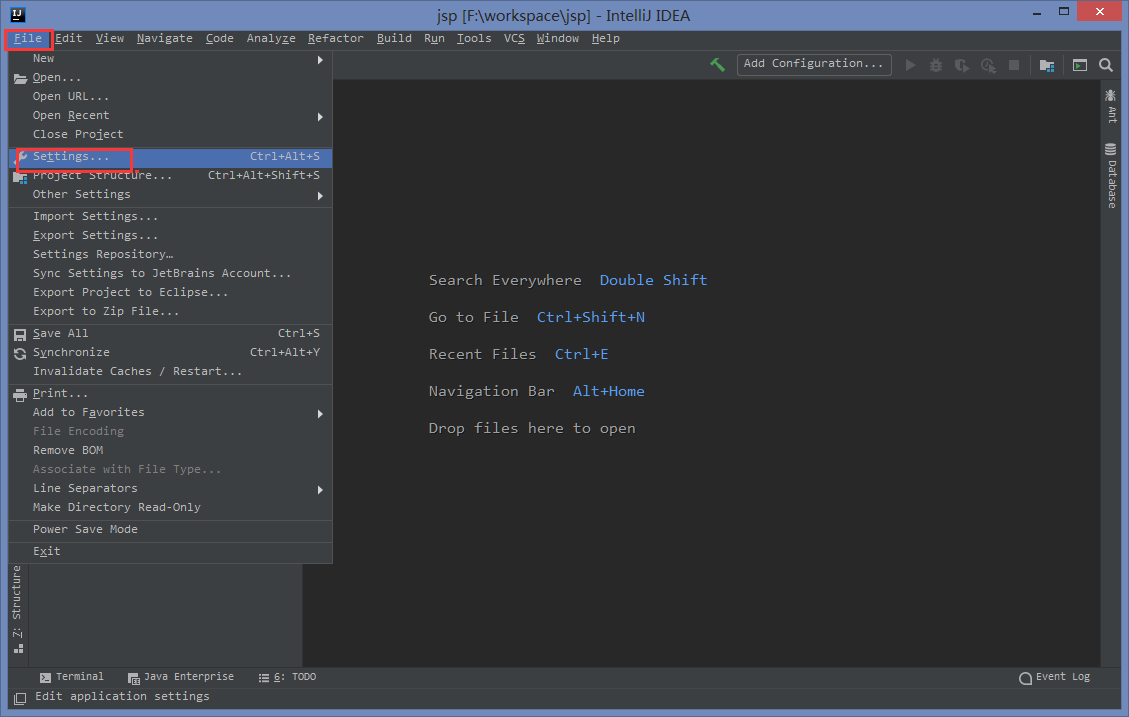Select Close Project menu entry
Screen dimensions: 1129x717
(171, 135)
